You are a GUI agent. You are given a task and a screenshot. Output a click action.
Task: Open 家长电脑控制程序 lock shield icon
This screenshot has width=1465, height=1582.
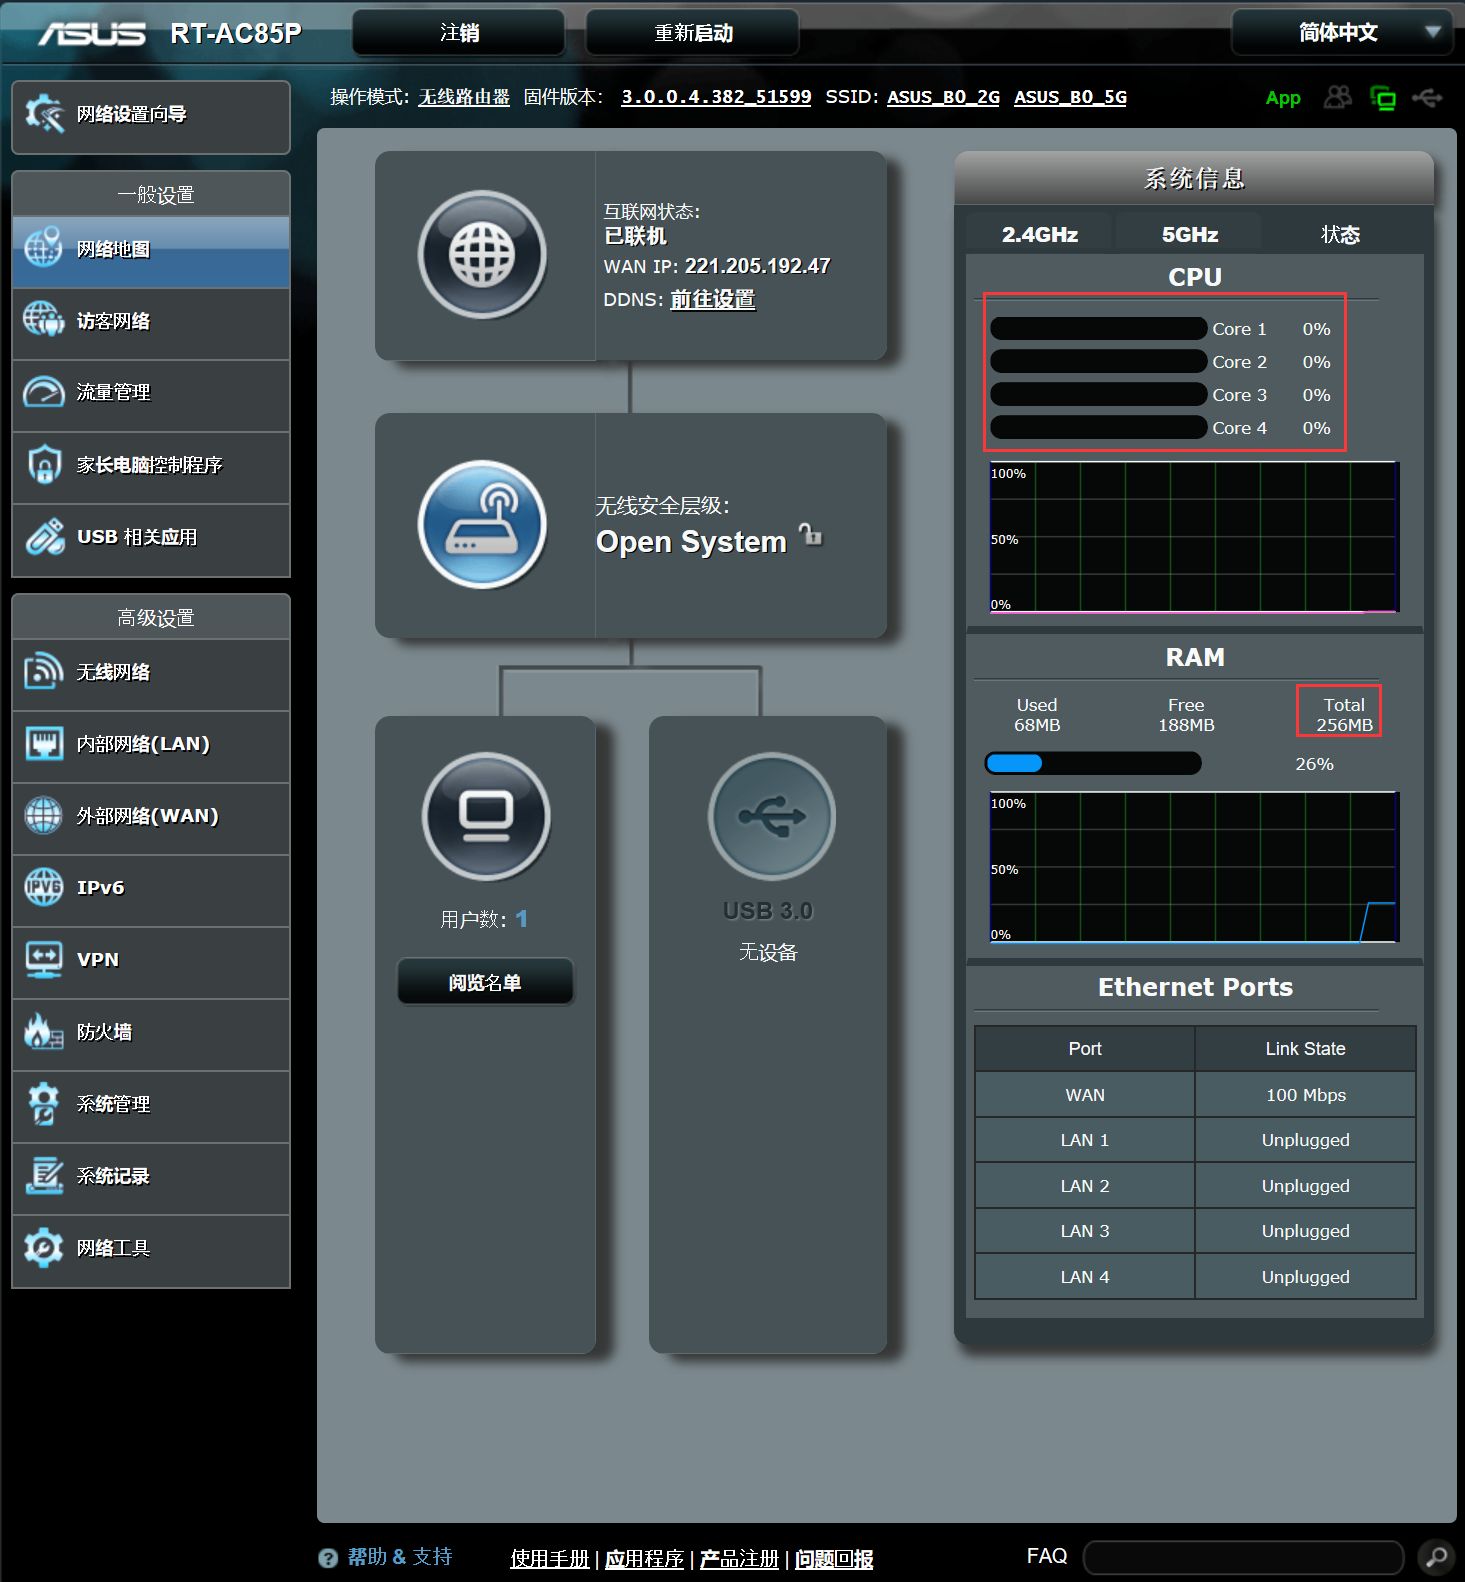[x=43, y=464]
